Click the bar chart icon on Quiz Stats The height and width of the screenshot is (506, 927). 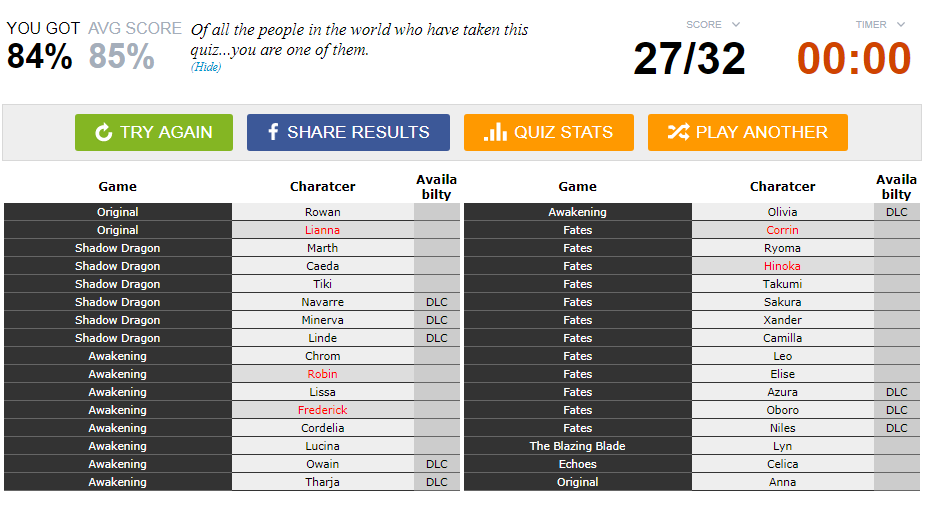[495, 132]
